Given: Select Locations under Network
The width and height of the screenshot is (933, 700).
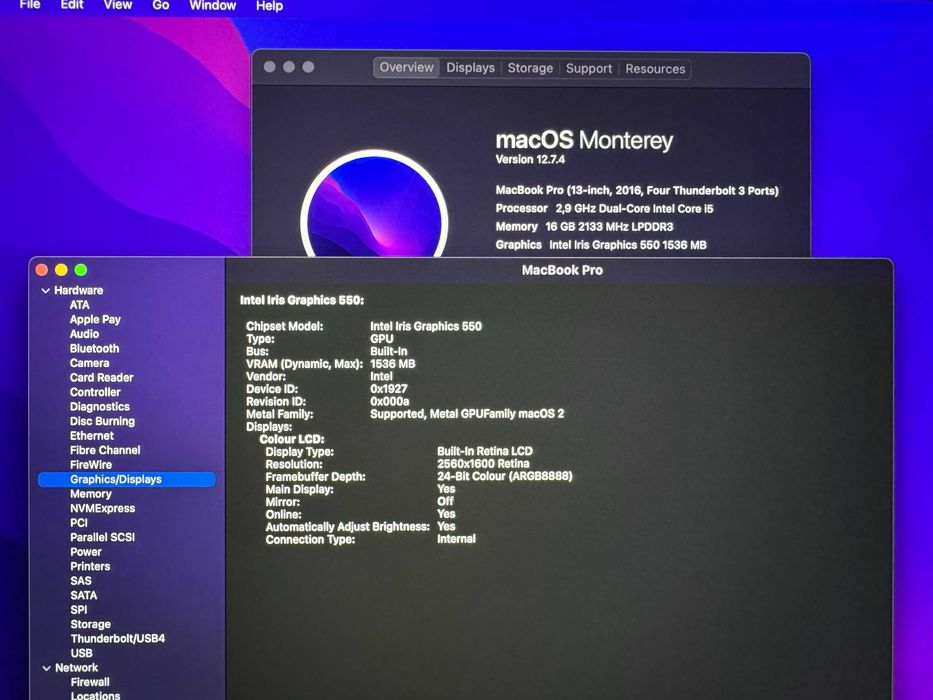Looking at the screenshot, I should (95, 695).
